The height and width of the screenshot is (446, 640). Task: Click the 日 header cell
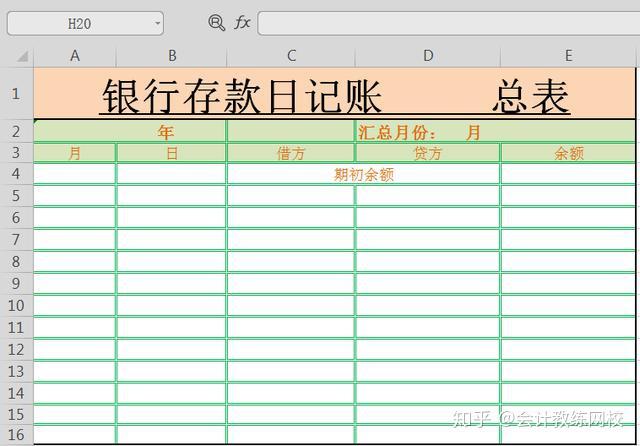point(171,153)
